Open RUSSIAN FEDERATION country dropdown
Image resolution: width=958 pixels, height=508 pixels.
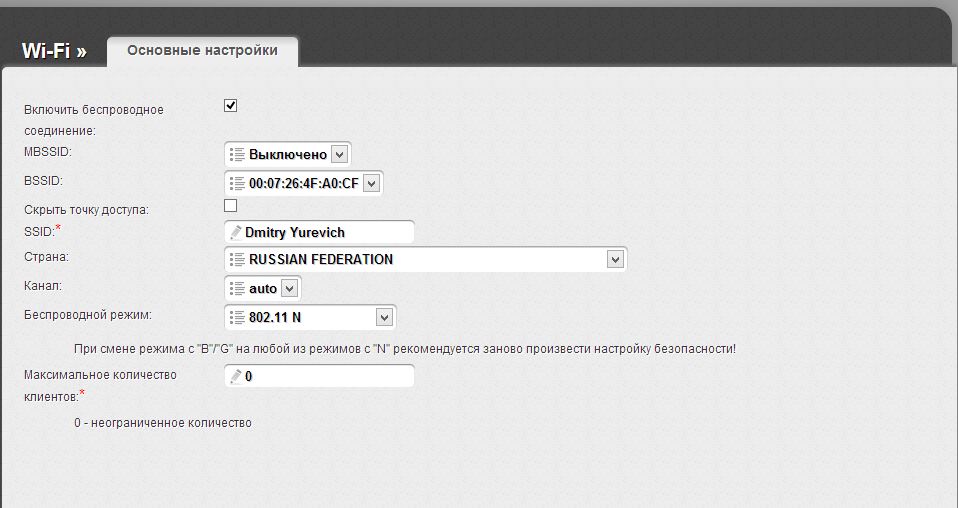(614, 259)
